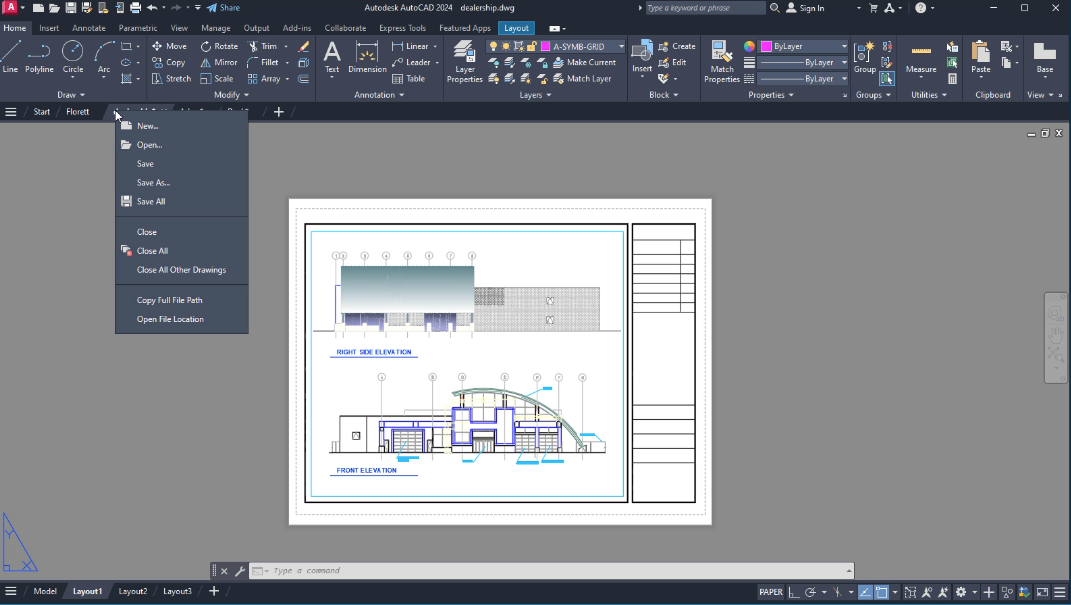Select the Text annotation tool

point(332,57)
